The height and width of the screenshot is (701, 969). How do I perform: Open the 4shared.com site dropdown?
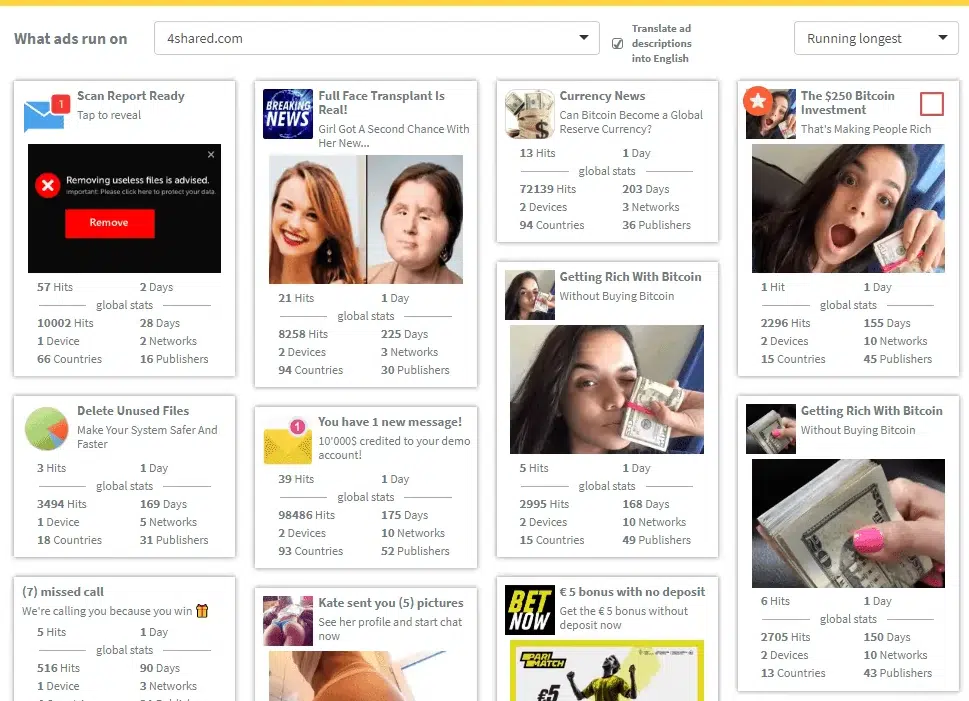pyautogui.click(x=376, y=39)
